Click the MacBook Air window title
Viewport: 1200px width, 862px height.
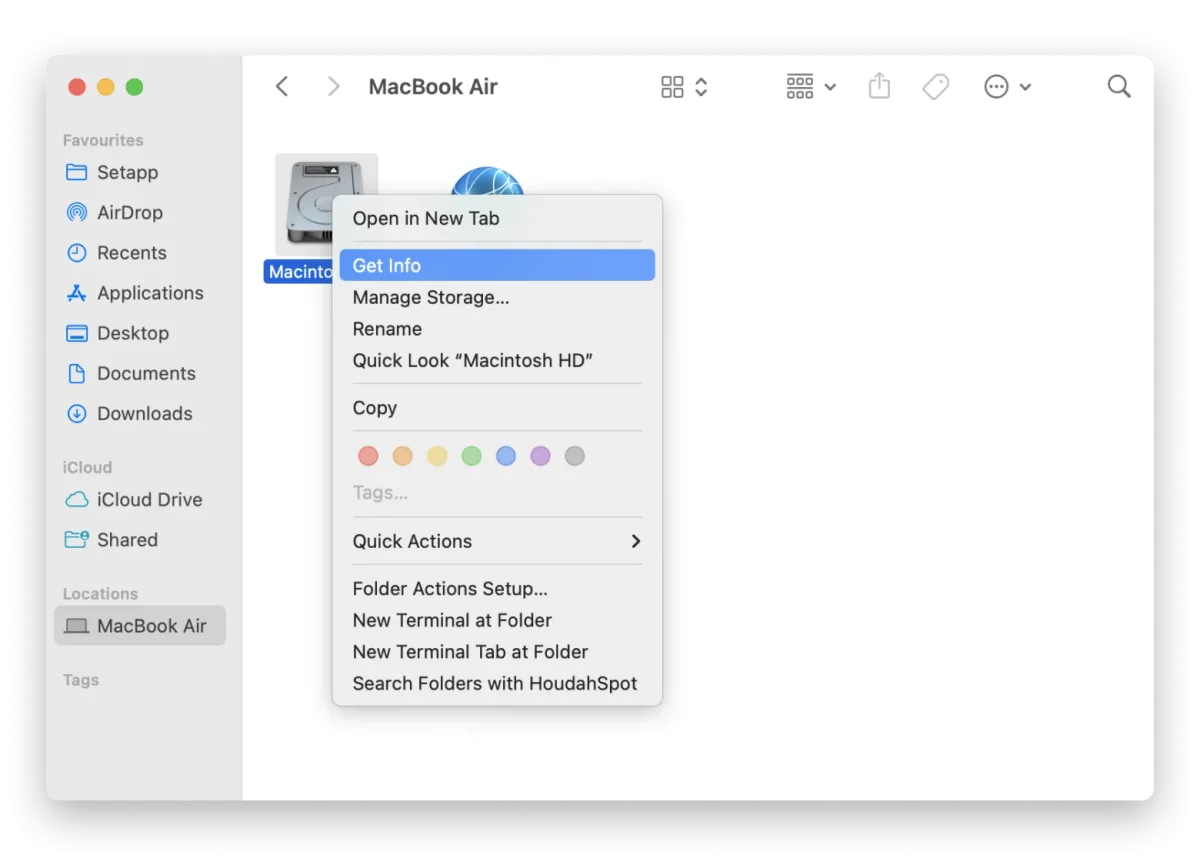[433, 87]
